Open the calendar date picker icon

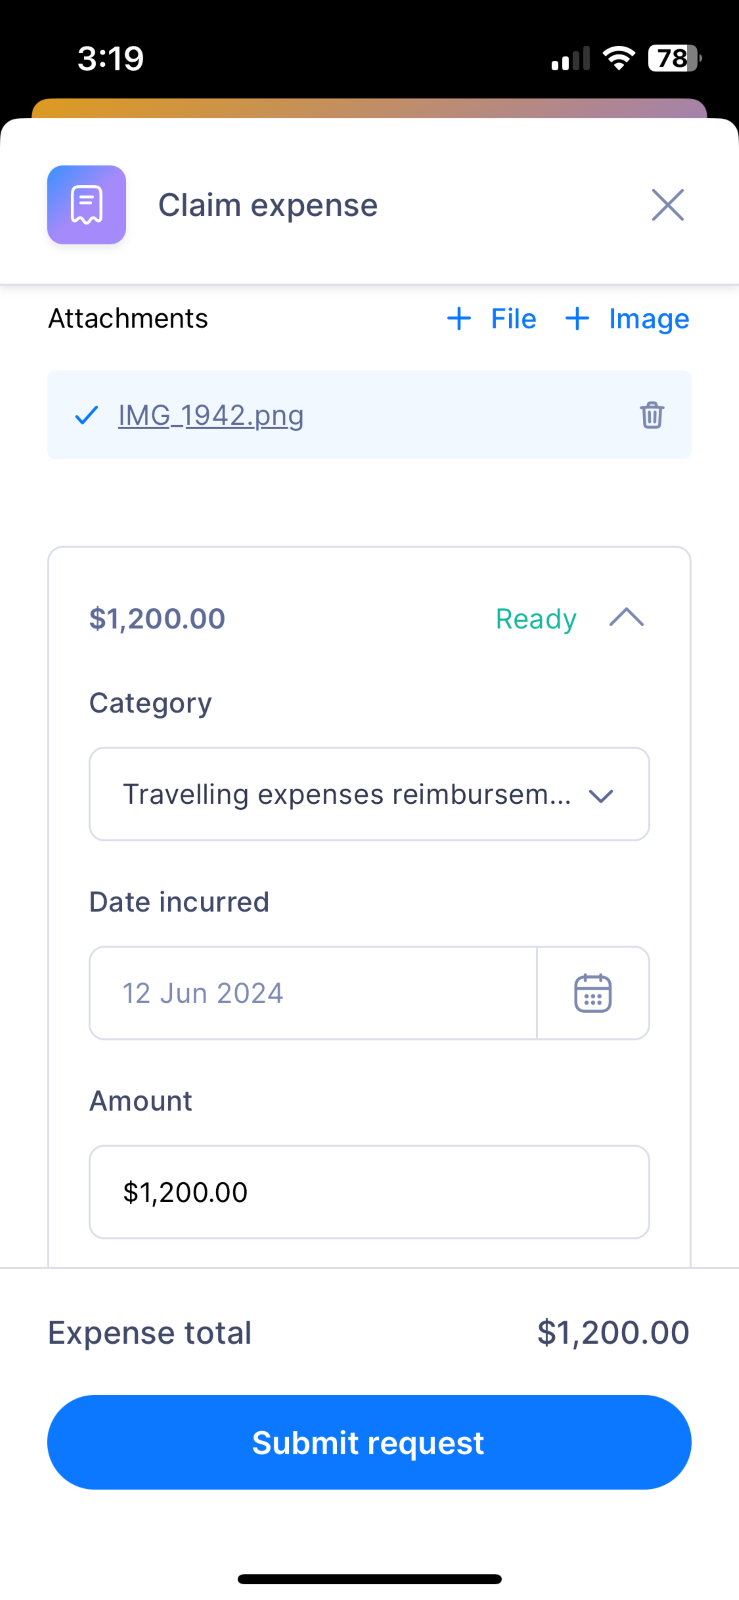click(x=593, y=993)
